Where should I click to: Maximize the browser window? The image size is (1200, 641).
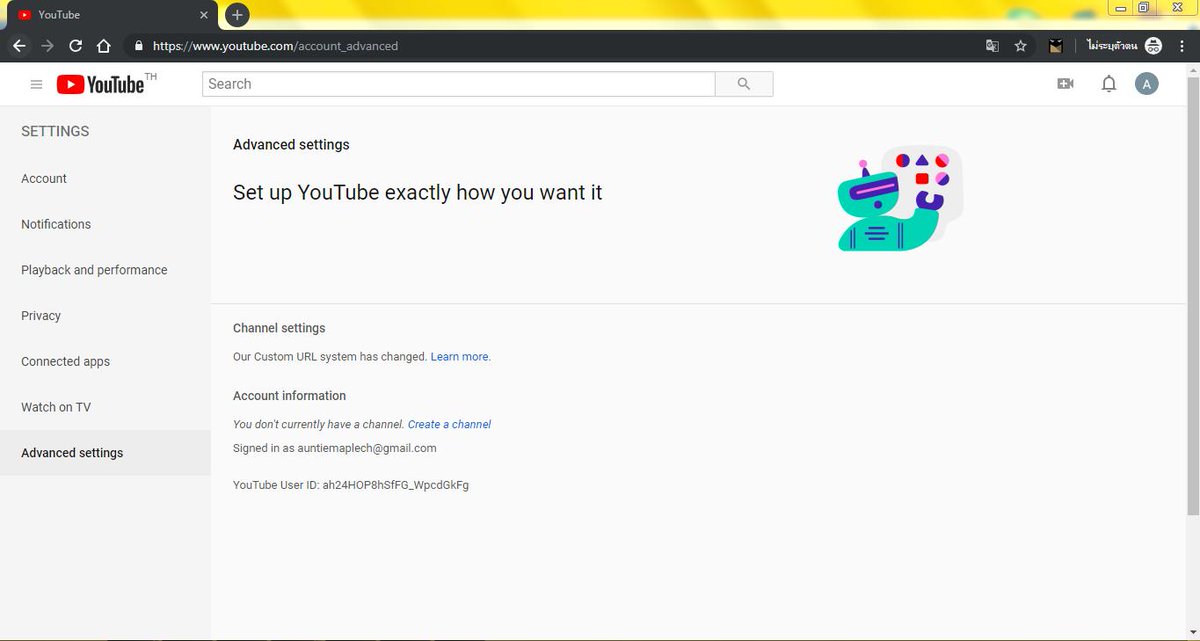point(1144,8)
